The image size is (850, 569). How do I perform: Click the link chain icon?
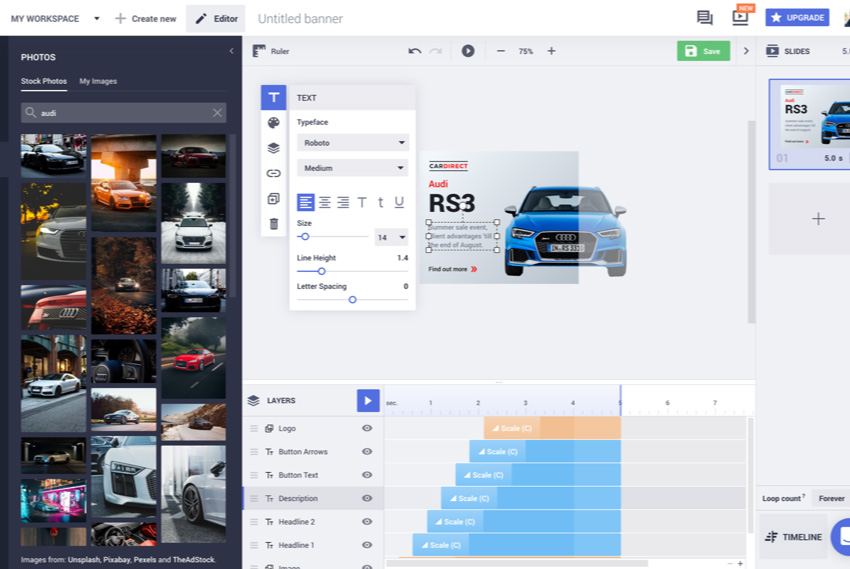coord(273,173)
